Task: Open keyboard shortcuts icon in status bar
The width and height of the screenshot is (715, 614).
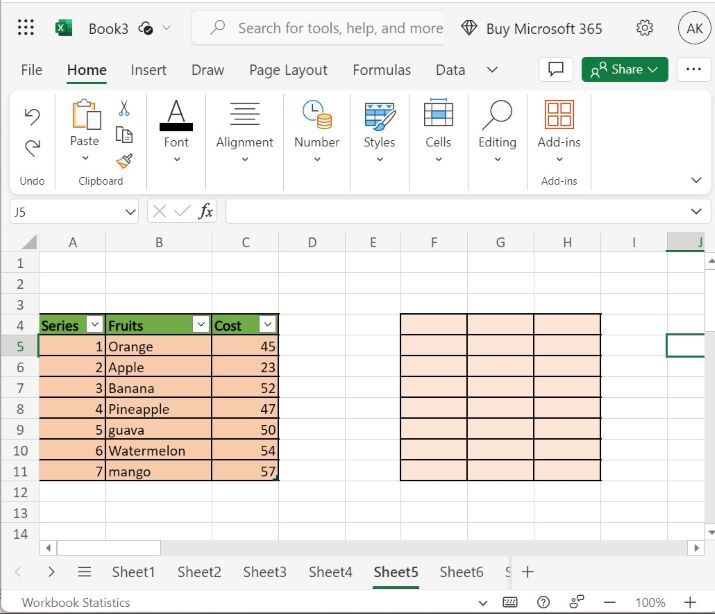Action: 510,602
